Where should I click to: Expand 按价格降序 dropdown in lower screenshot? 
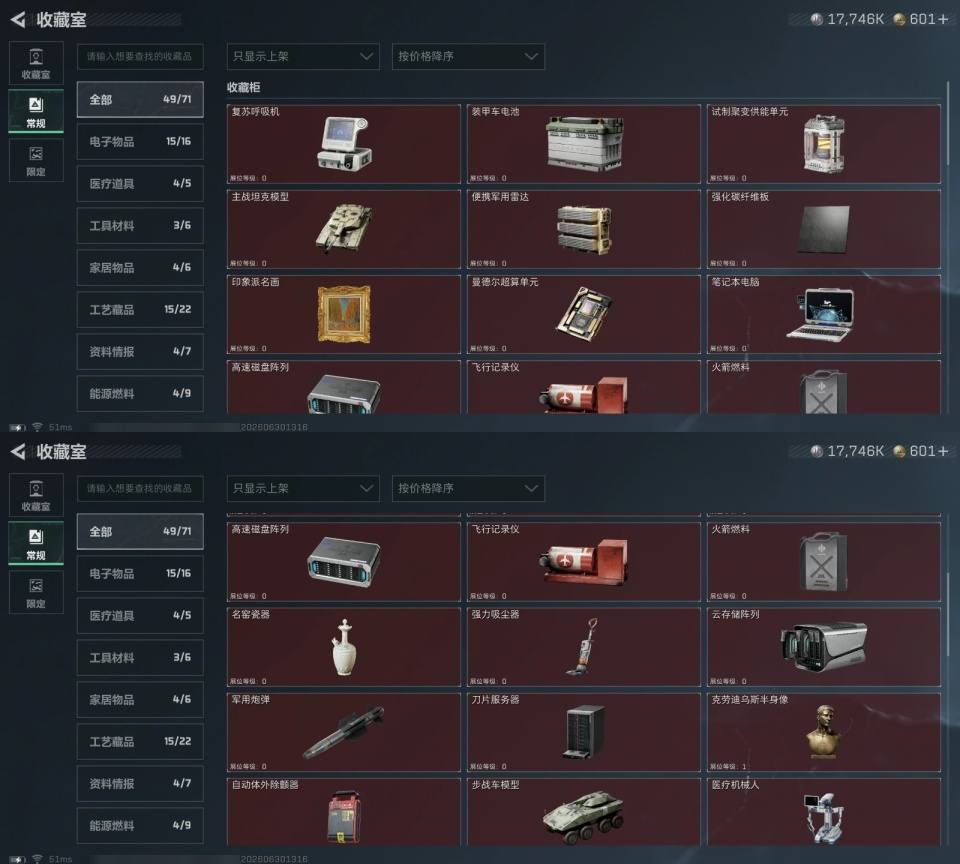coord(468,489)
